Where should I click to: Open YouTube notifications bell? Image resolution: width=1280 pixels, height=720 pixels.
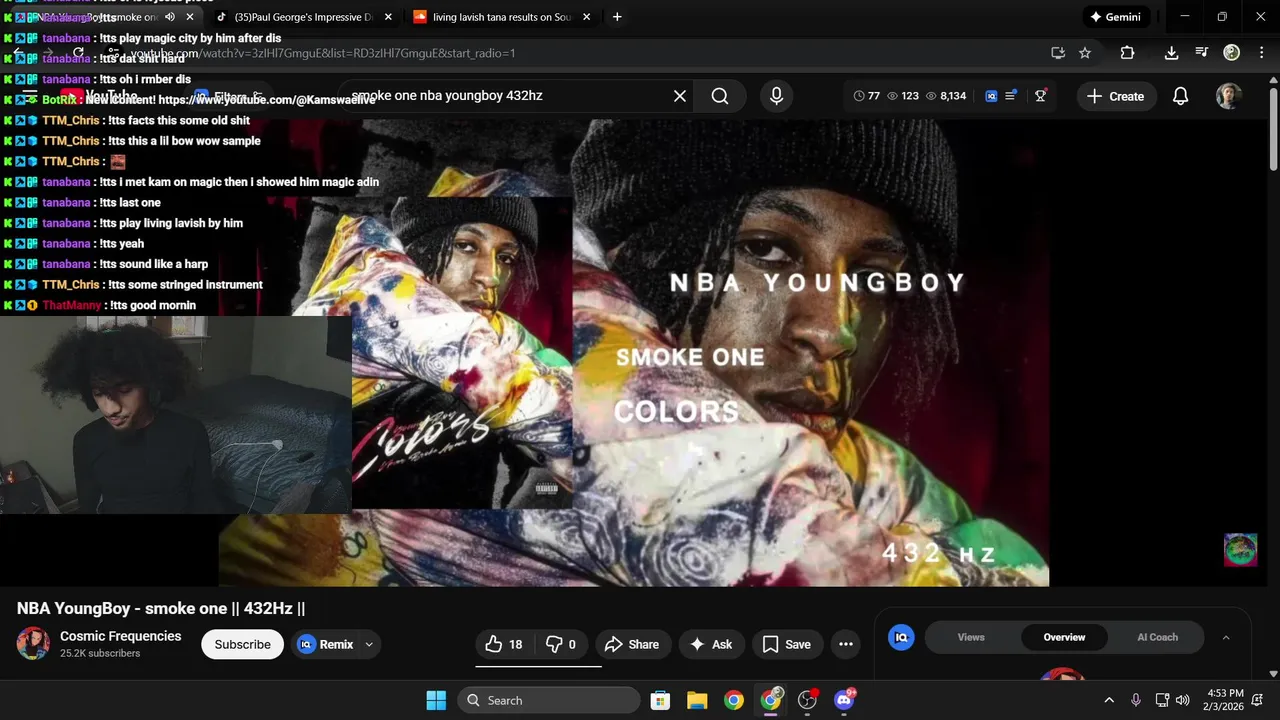[1180, 96]
